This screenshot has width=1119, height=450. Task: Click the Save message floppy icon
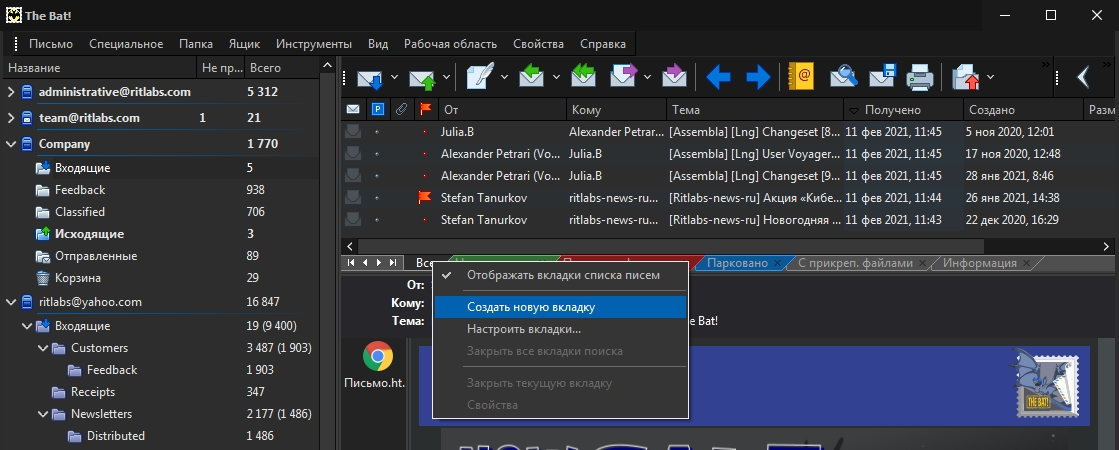882,76
